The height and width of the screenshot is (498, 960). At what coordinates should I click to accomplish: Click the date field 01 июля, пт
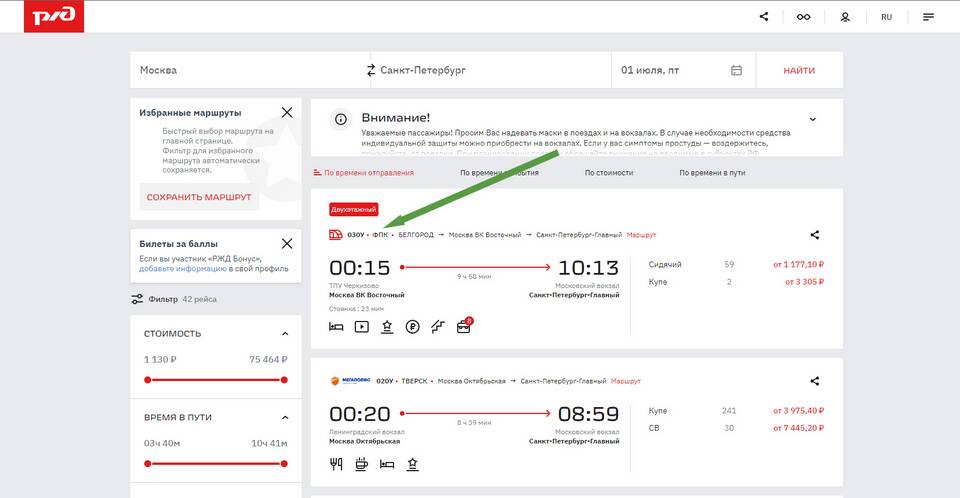pyautogui.click(x=683, y=70)
